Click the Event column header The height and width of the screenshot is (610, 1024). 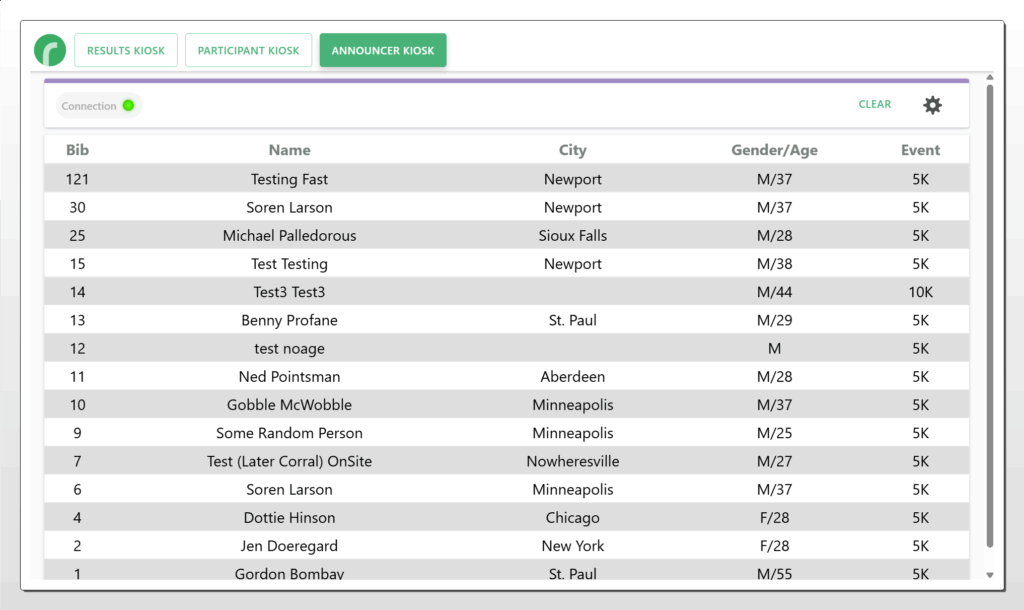click(920, 150)
